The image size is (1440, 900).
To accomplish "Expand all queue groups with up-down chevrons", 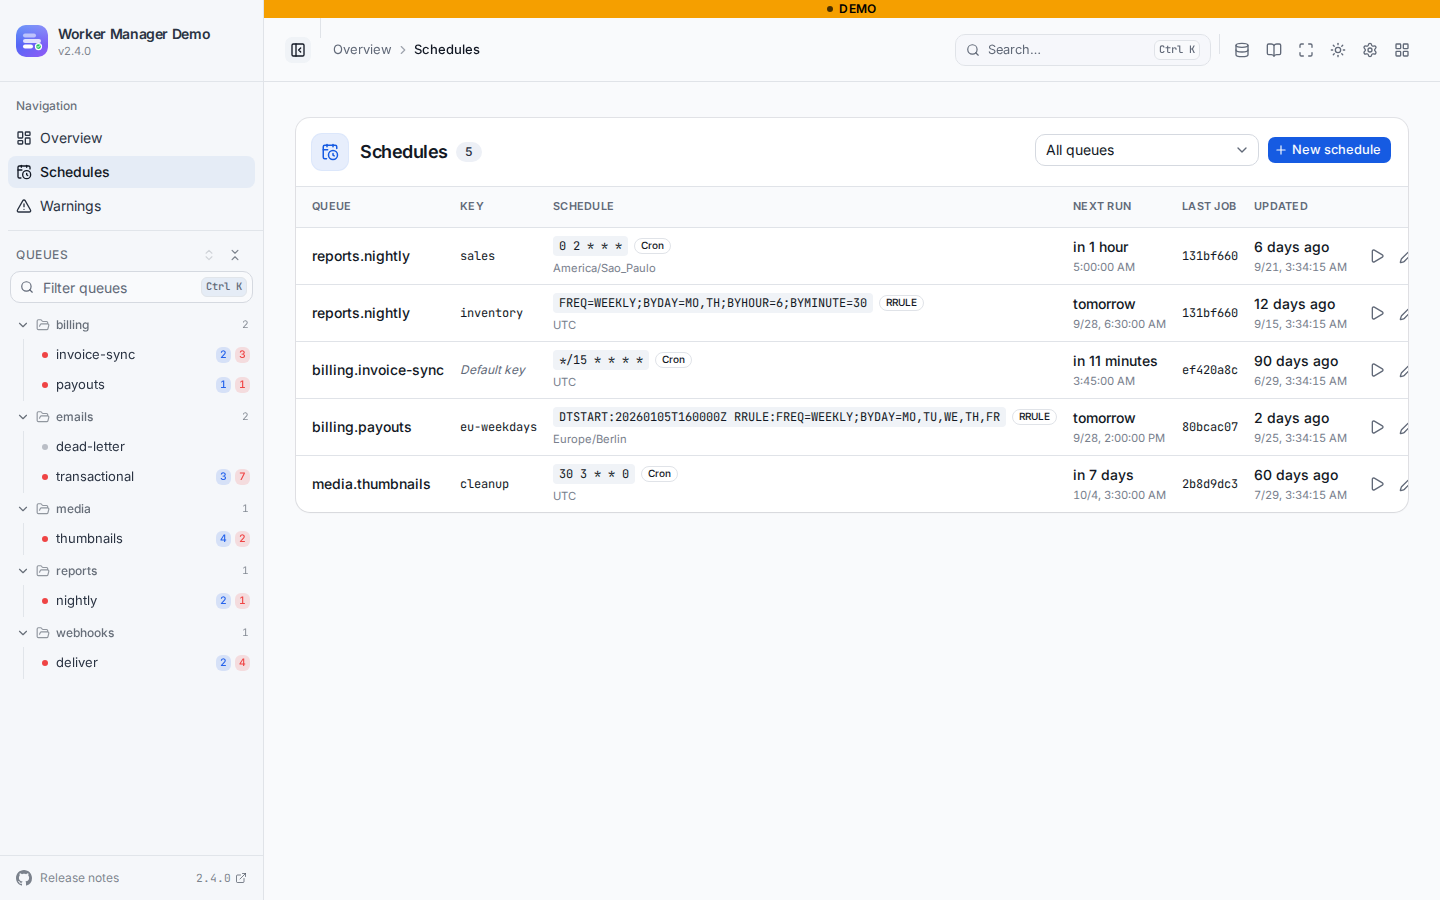I will click(209, 255).
